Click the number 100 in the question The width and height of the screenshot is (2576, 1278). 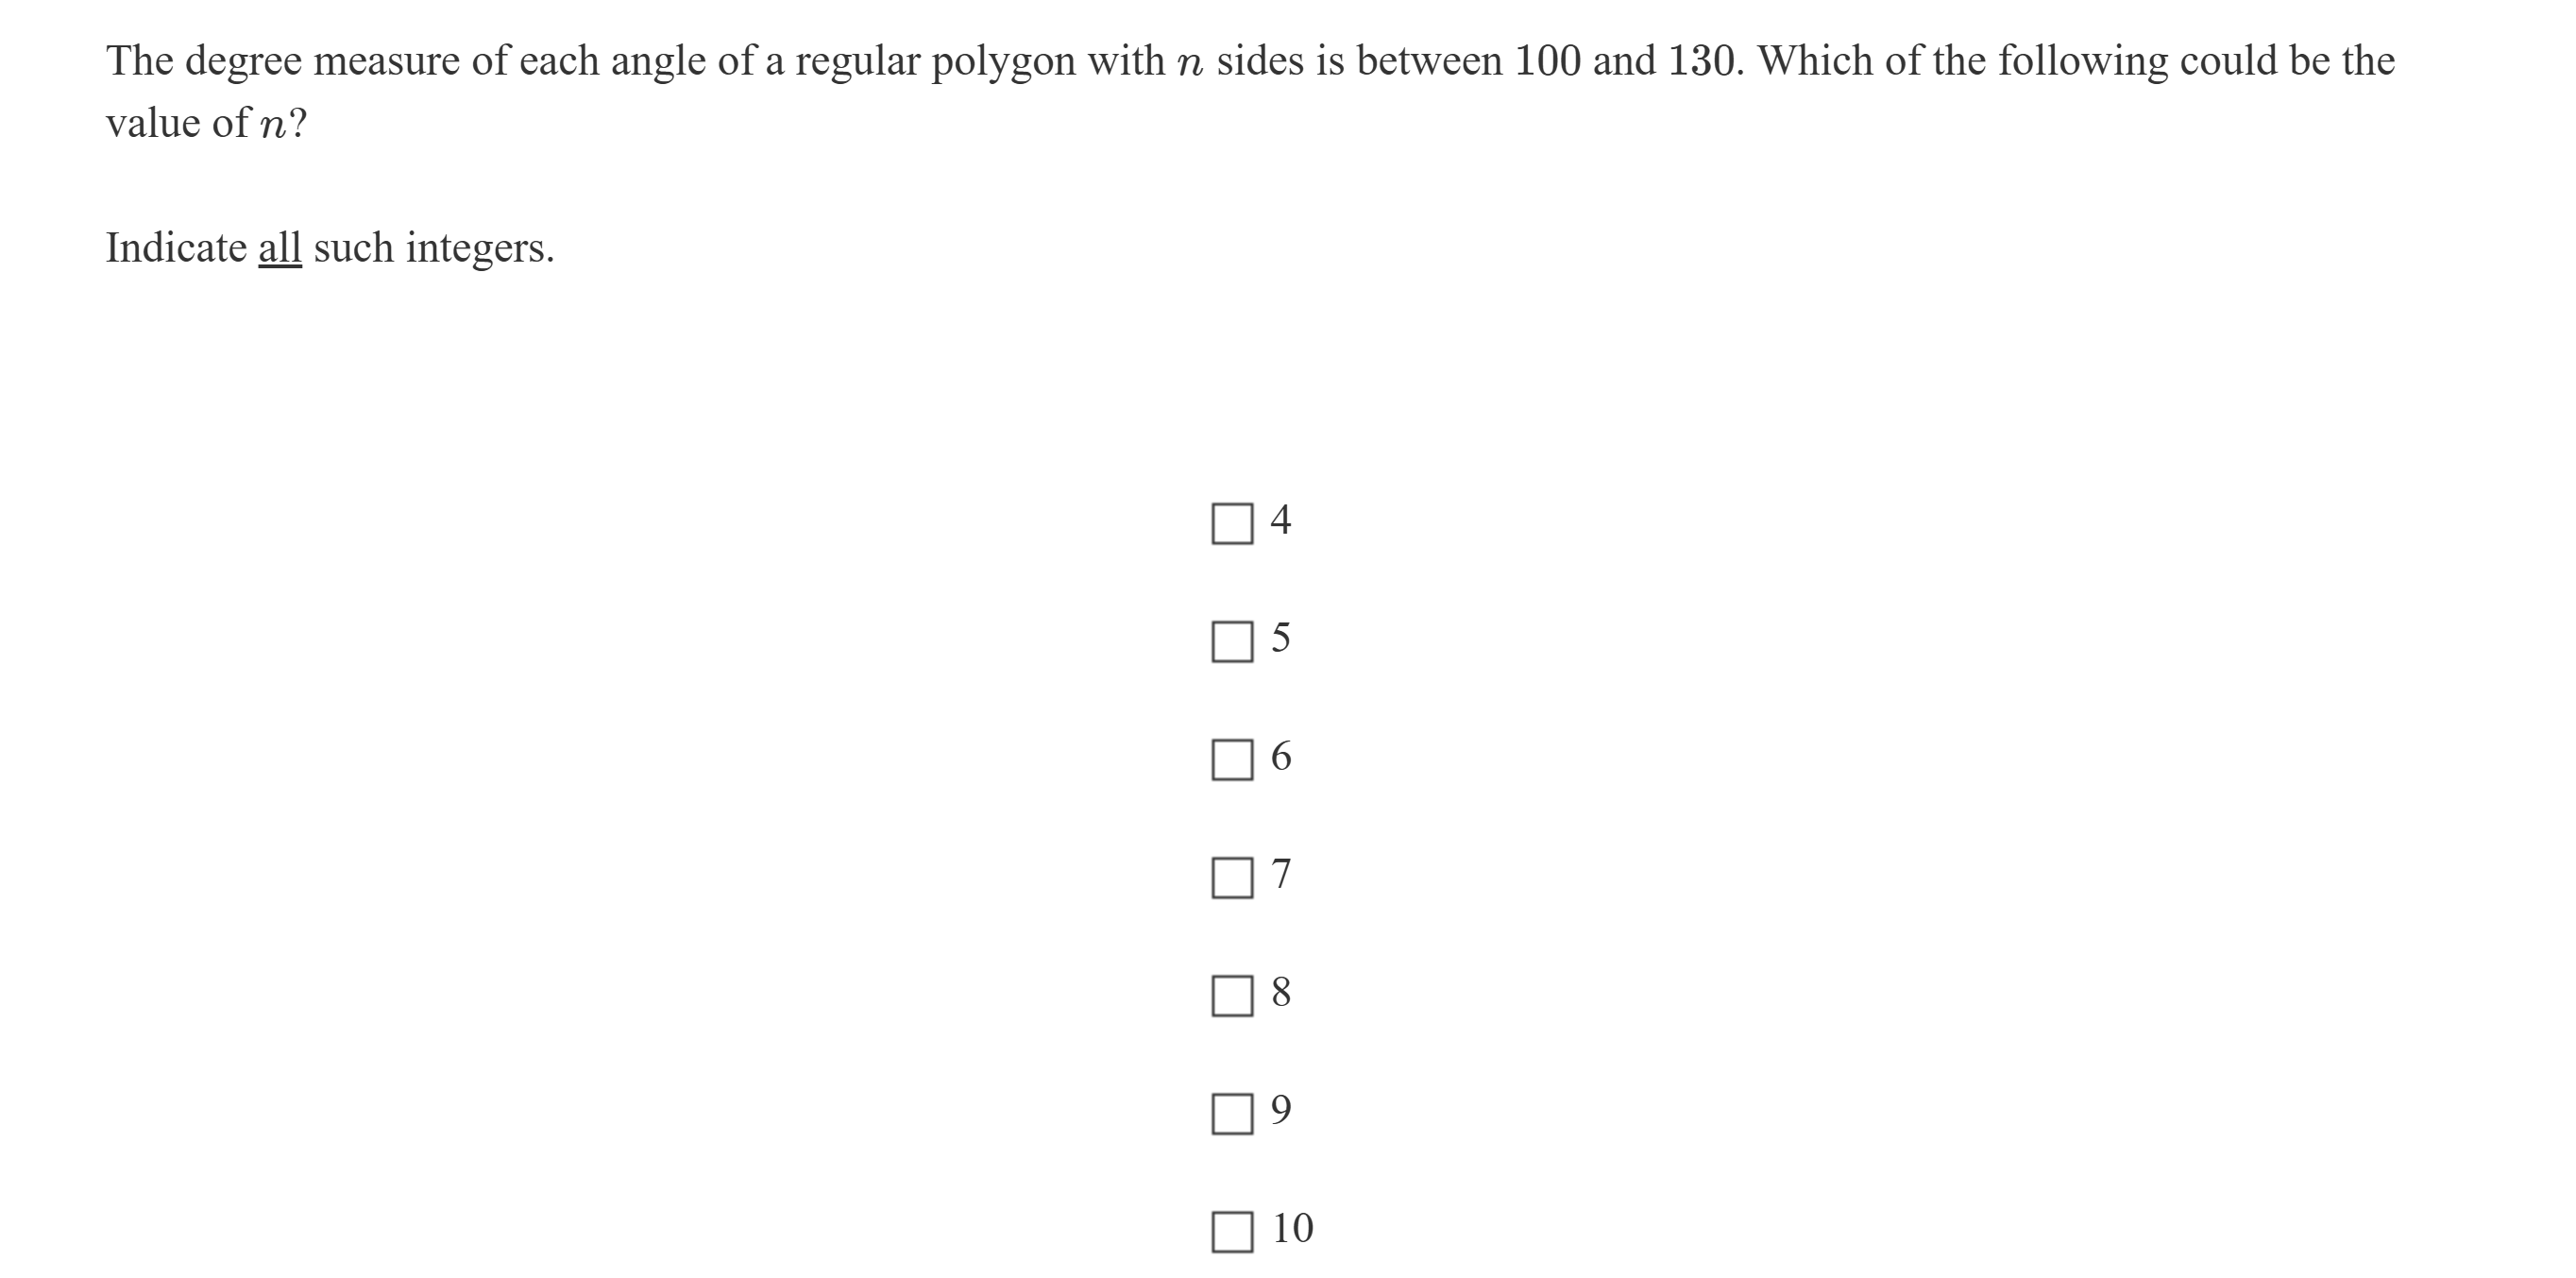[x=1547, y=62]
